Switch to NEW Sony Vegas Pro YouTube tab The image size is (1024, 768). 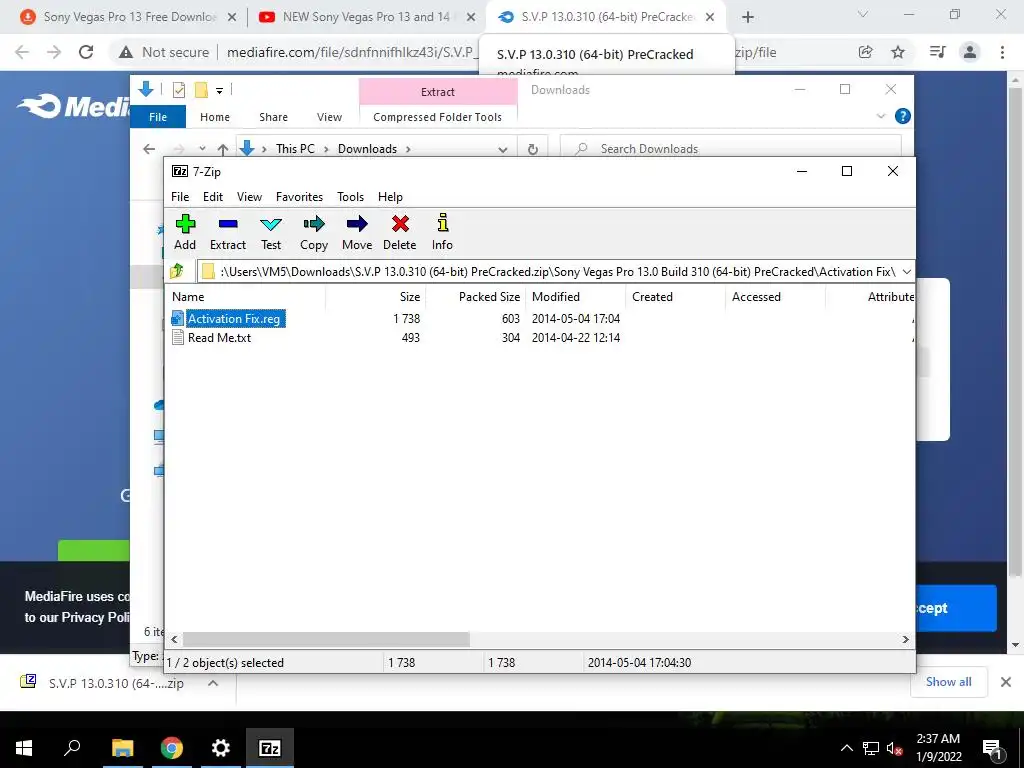[366, 17]
